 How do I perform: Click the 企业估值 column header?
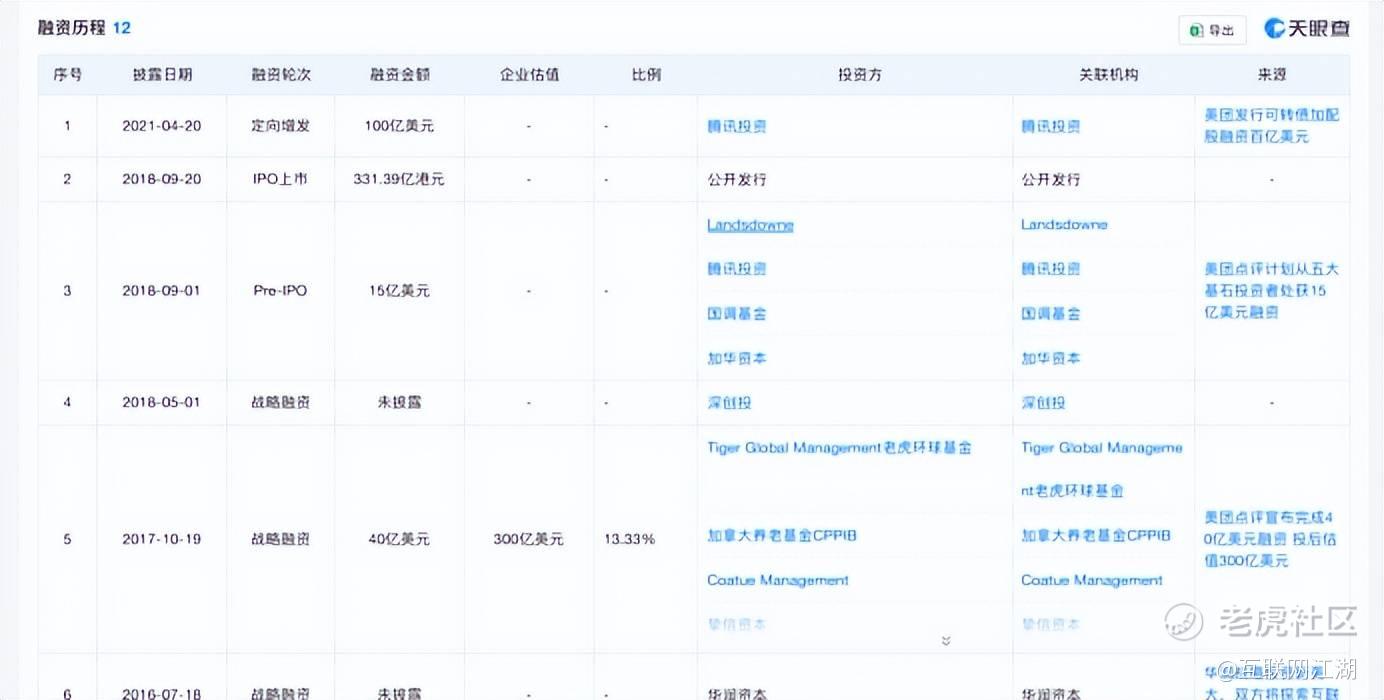[529, 75]
